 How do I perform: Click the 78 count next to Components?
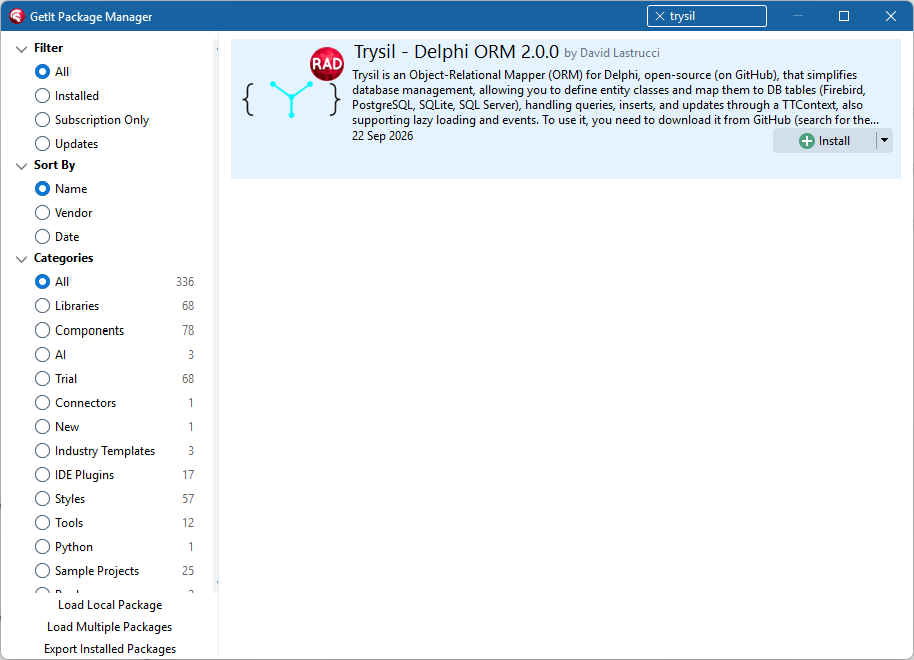(x=188, y=330)
